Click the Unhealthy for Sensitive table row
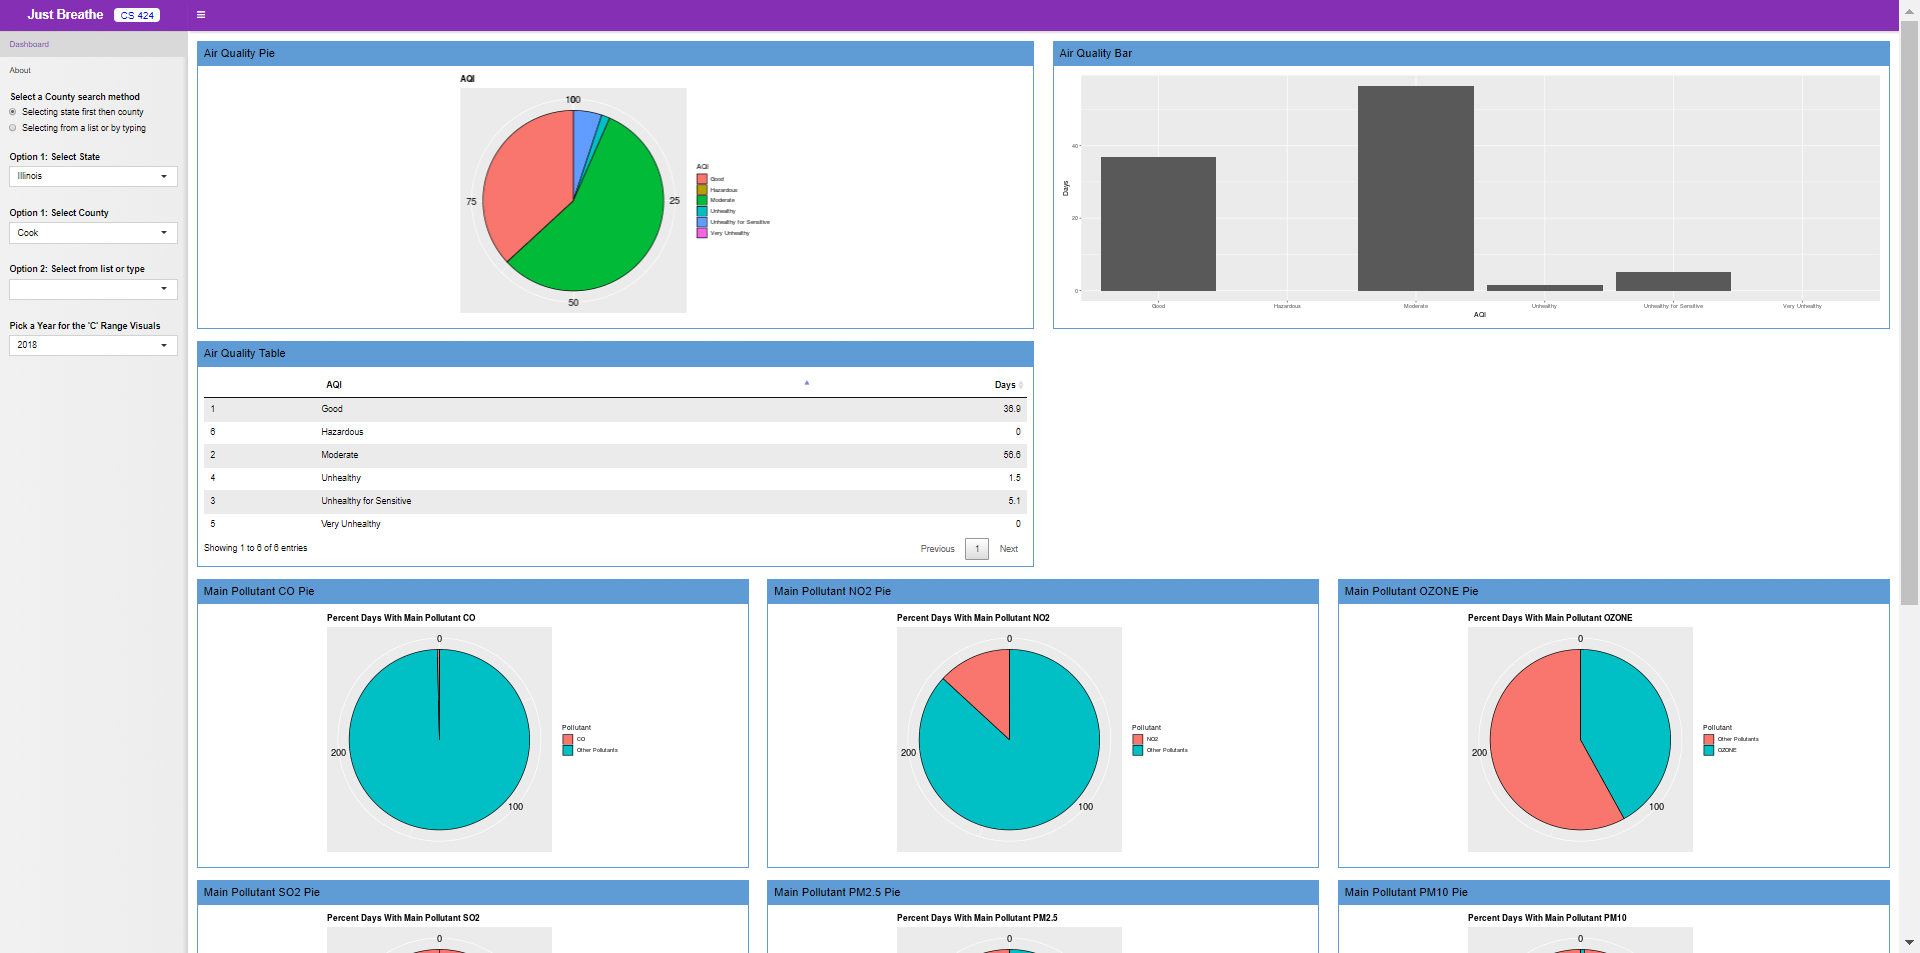Screen dimensions: 1920x953 pos(615,501)
